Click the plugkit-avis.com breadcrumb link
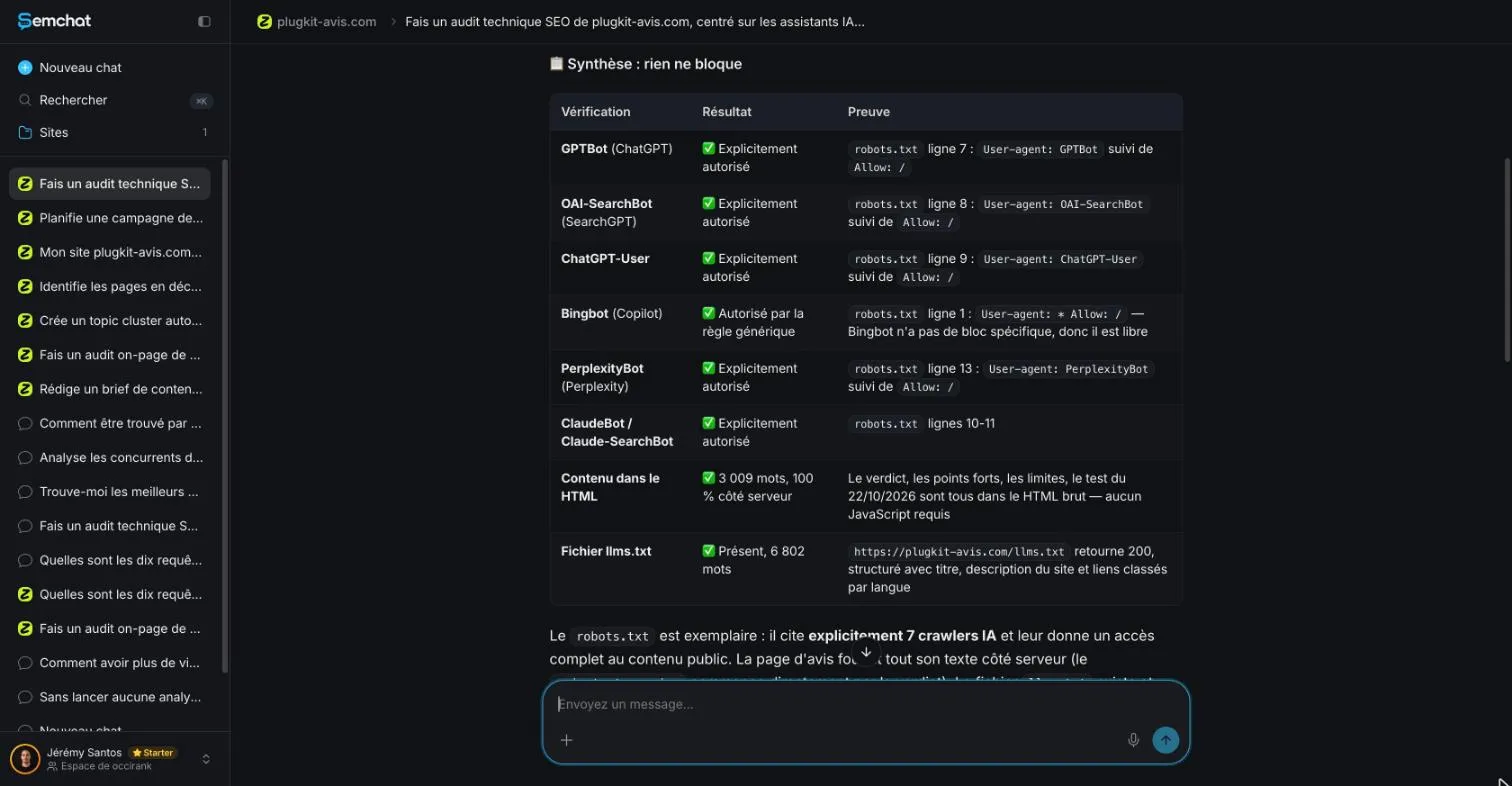The height and width of the screenshot is (786, 1512). coord(327,21)
